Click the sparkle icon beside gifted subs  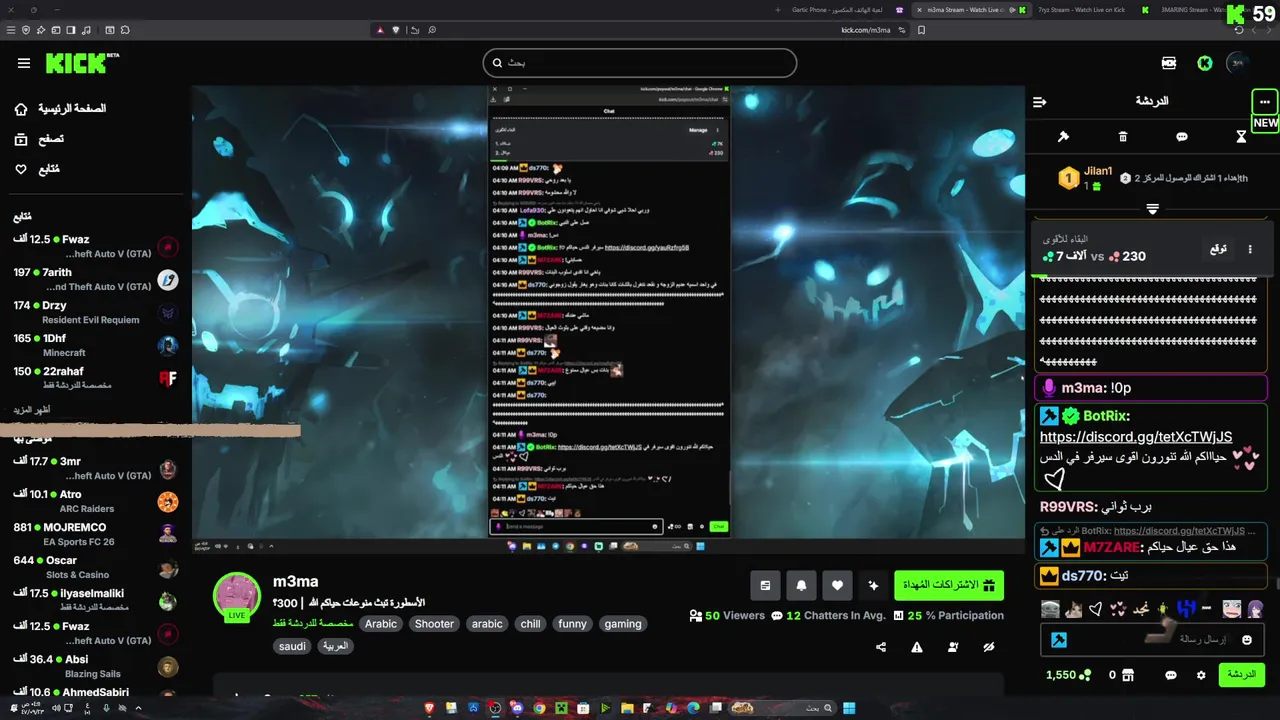pos(873,585)
